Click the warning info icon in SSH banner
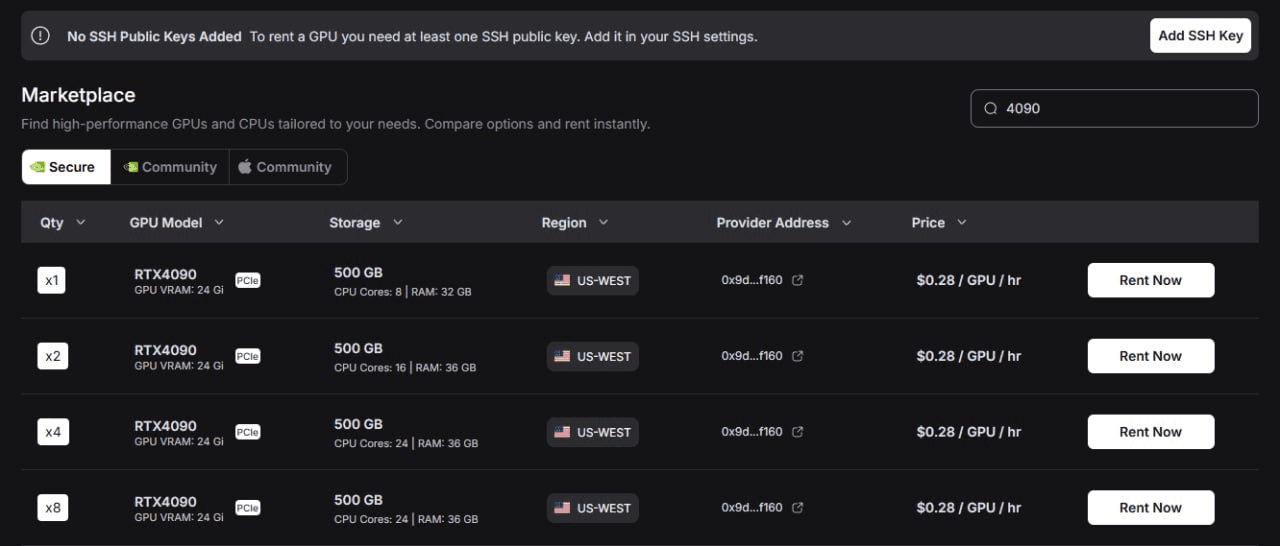The image size is (1280, 546). [x=40, y=36]
